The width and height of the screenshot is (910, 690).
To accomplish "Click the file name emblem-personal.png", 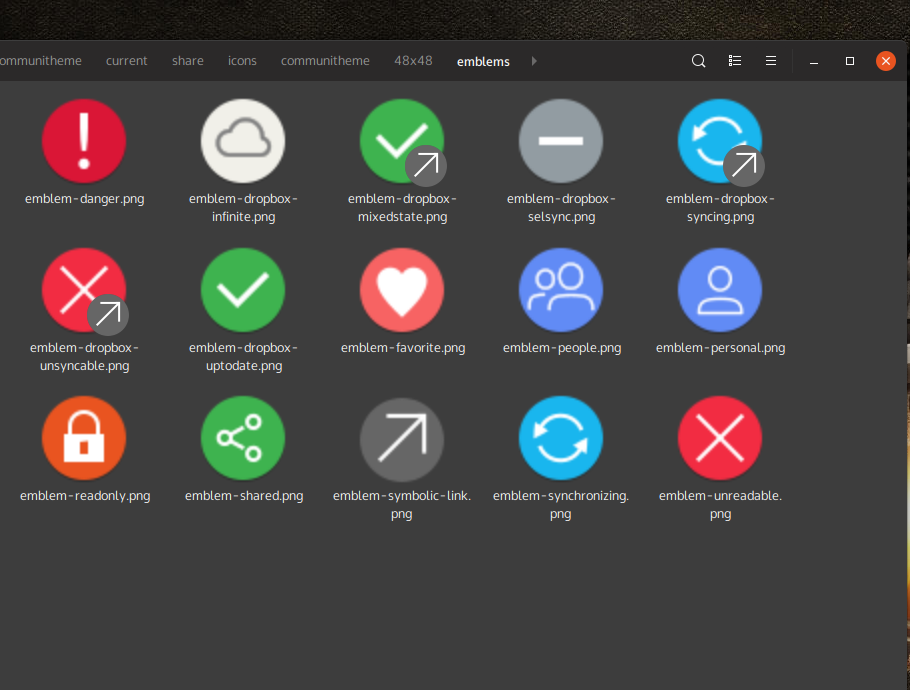I will point(720,348).
